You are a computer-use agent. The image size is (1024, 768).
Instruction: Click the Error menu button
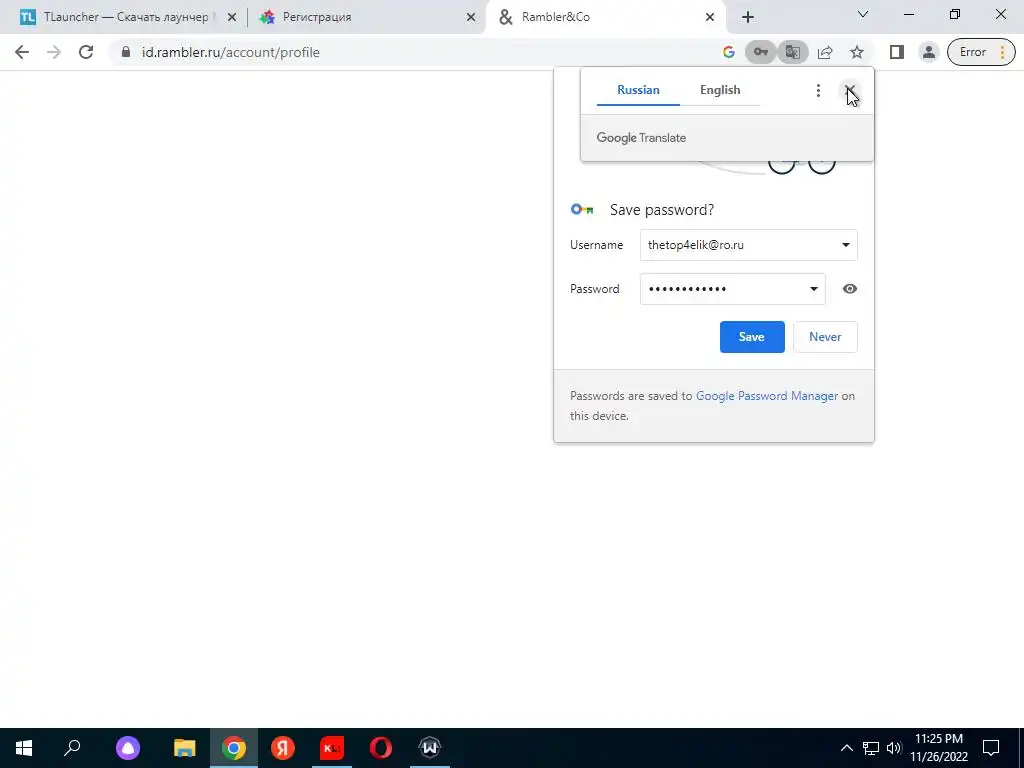click(x=981, y=52)
